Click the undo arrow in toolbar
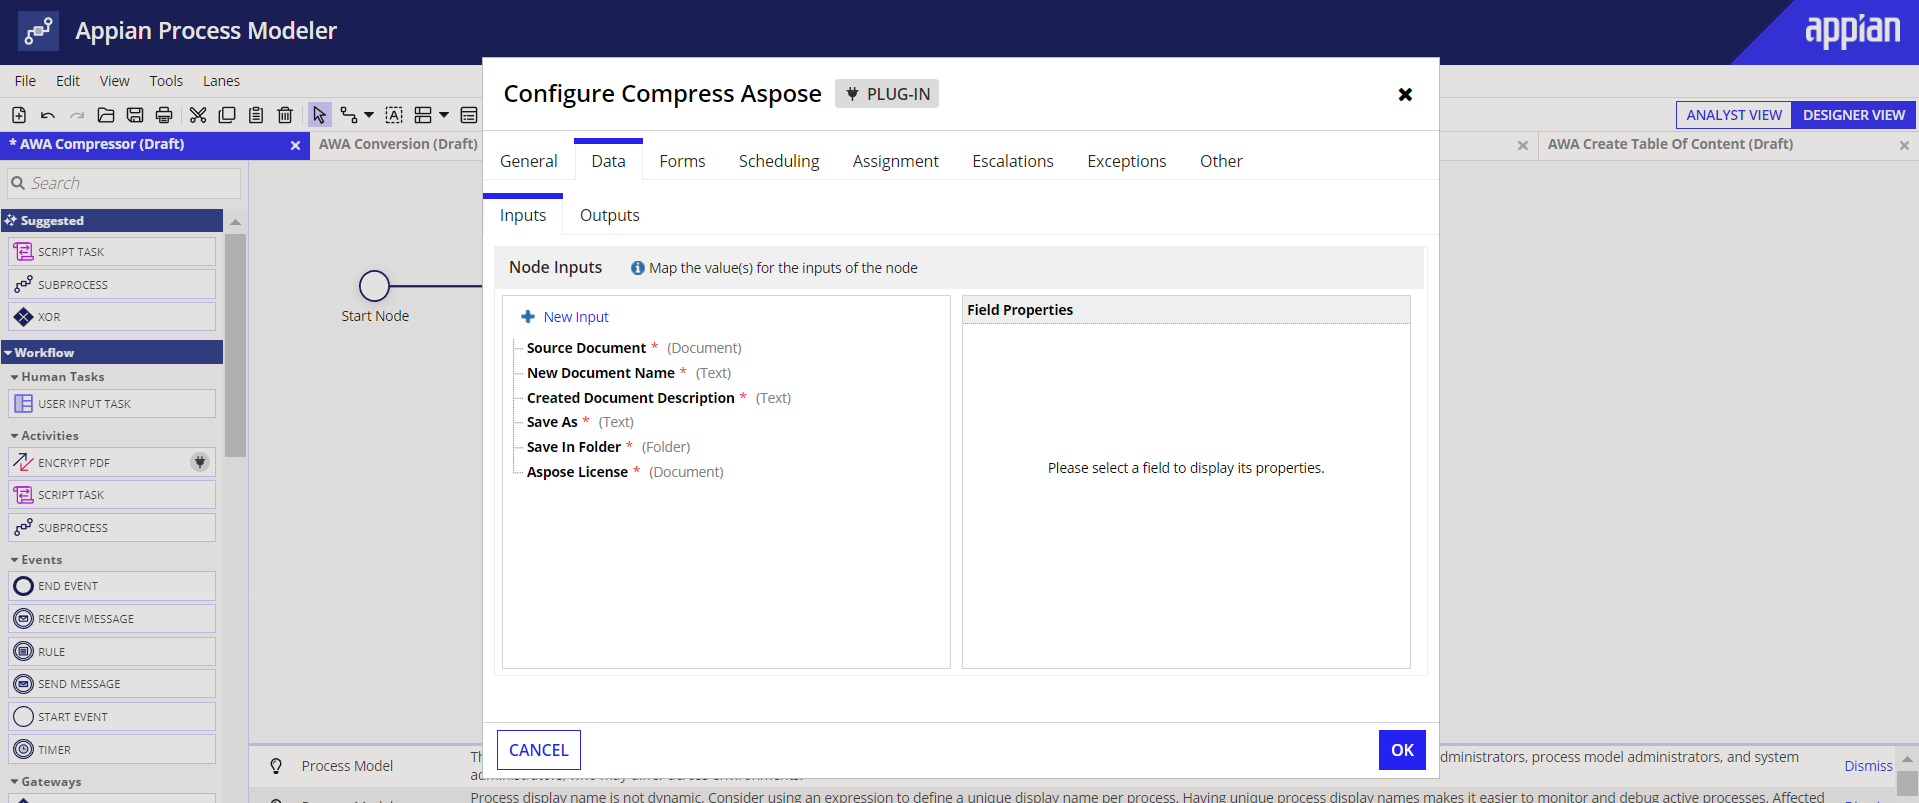This screenshot has height=803, width=1919. click(x=48, y=115)
